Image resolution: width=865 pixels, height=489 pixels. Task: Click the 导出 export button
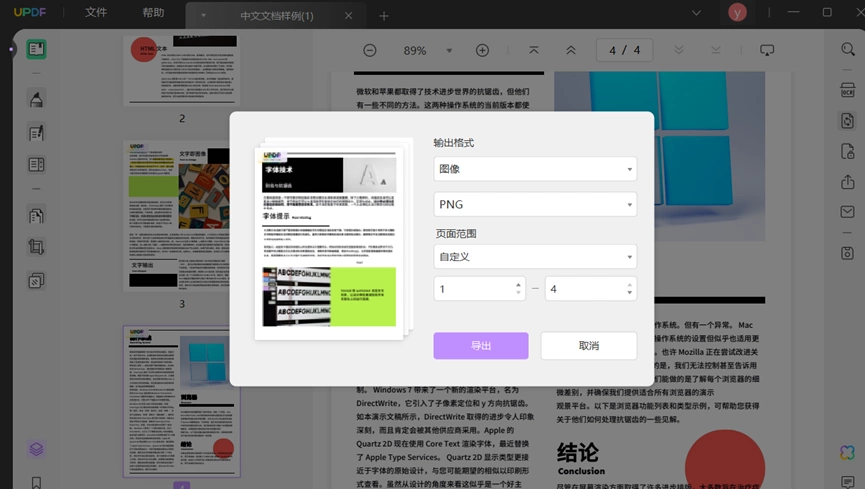481,346
